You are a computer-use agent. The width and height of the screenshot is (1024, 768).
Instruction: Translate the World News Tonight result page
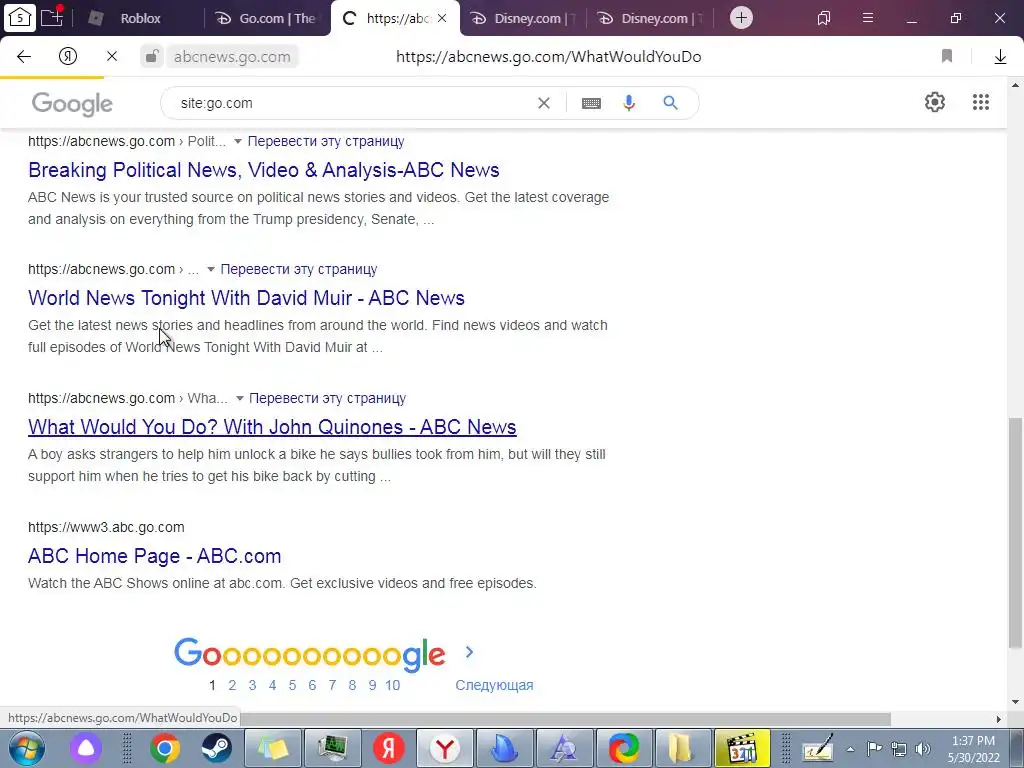click(x=298, y=269)
